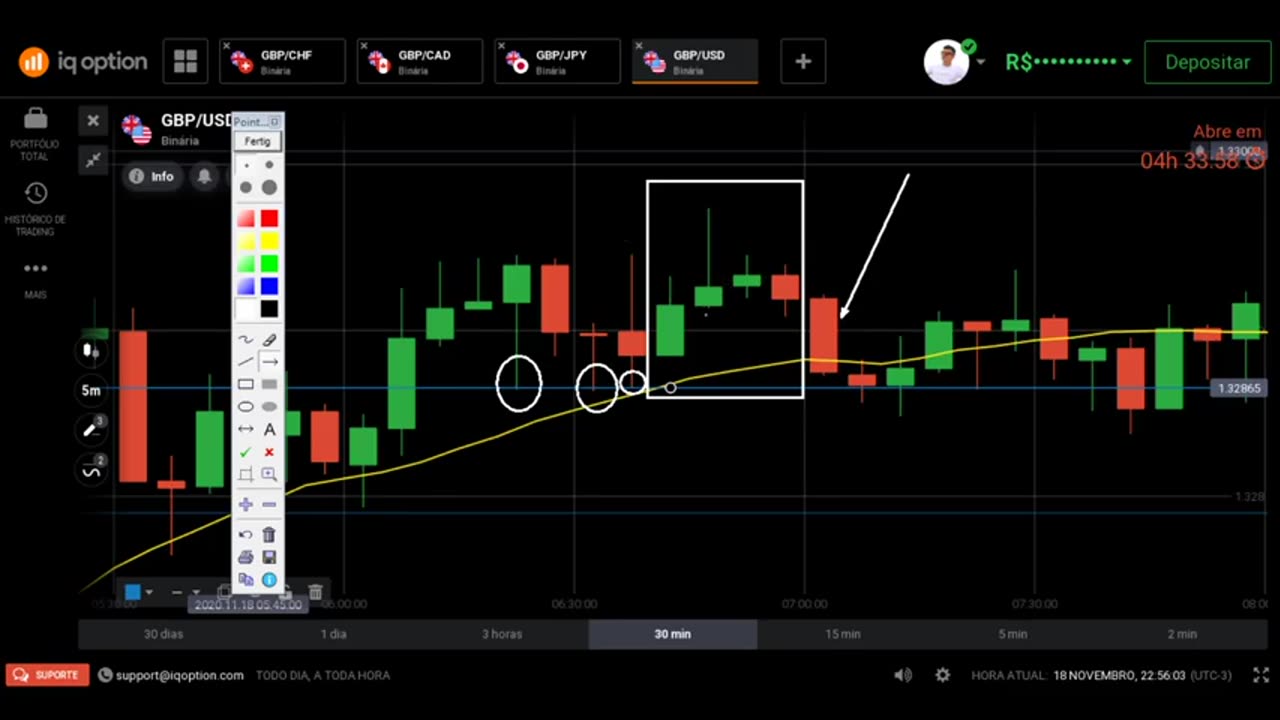Image resolution: width=1280 pixels, height=720 pixels.
Task: Select the arrow drawing tool
Action: [x=269, y=362]
